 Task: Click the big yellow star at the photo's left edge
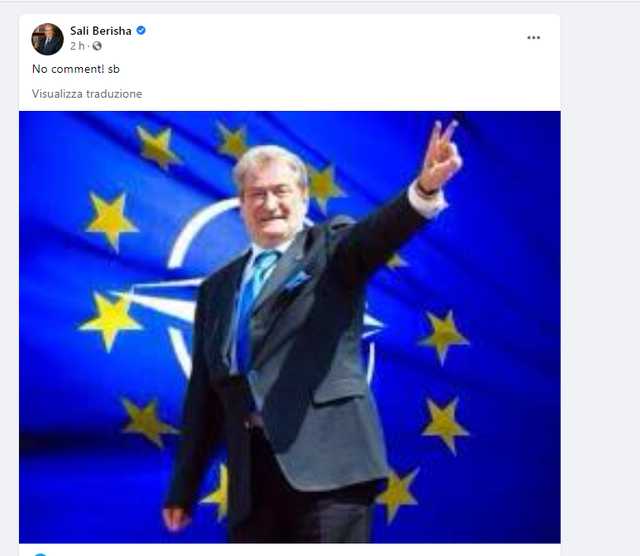pyautogui.click(x=111, y=321)
